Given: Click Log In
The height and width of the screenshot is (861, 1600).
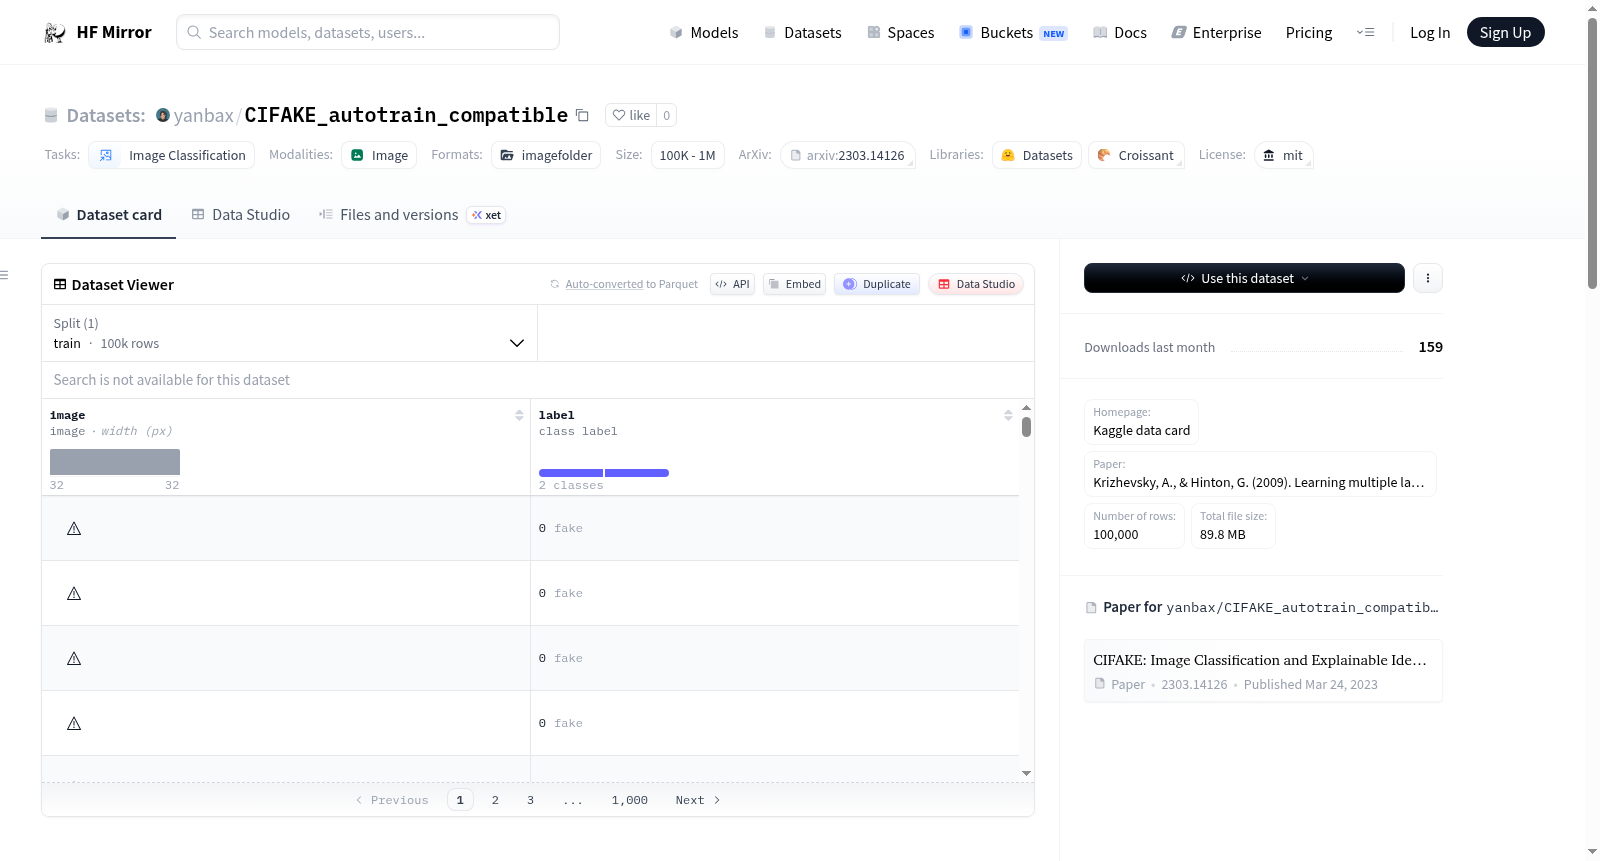Looking at the screenshot, I should tap(1430, 33).
